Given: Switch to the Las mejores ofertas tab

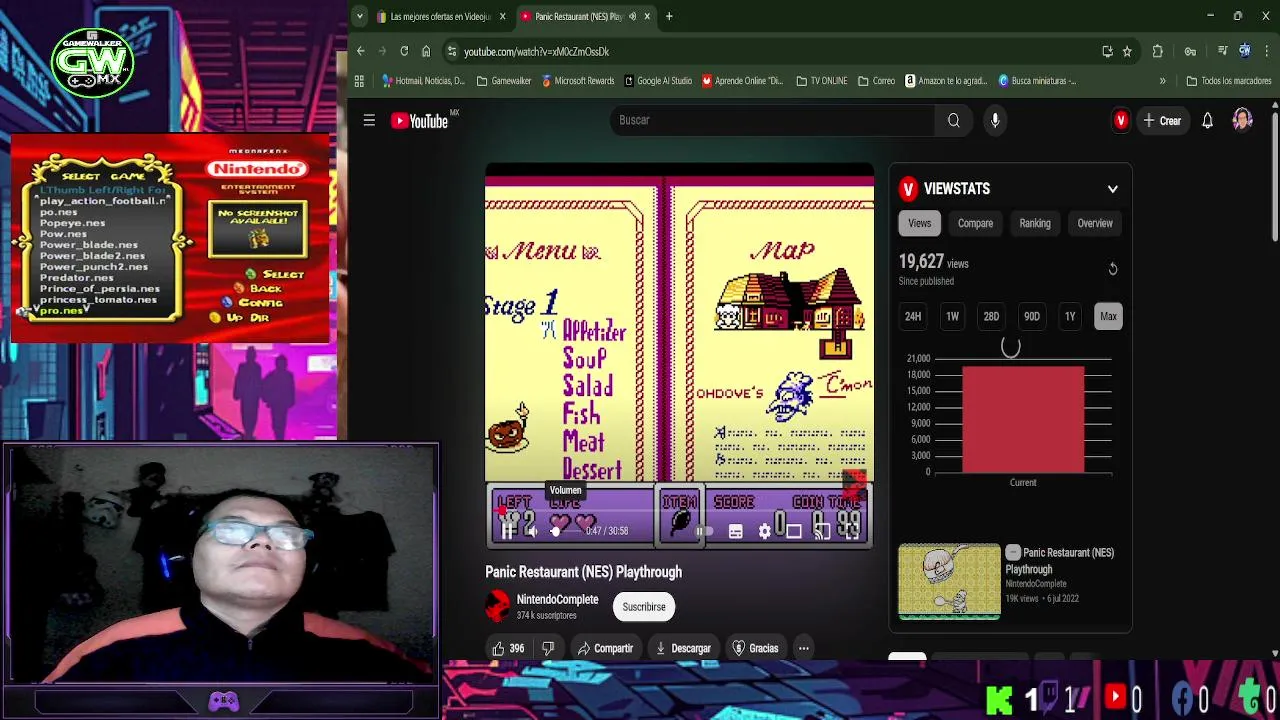Looking at the screenshot, I should point(441,16).
